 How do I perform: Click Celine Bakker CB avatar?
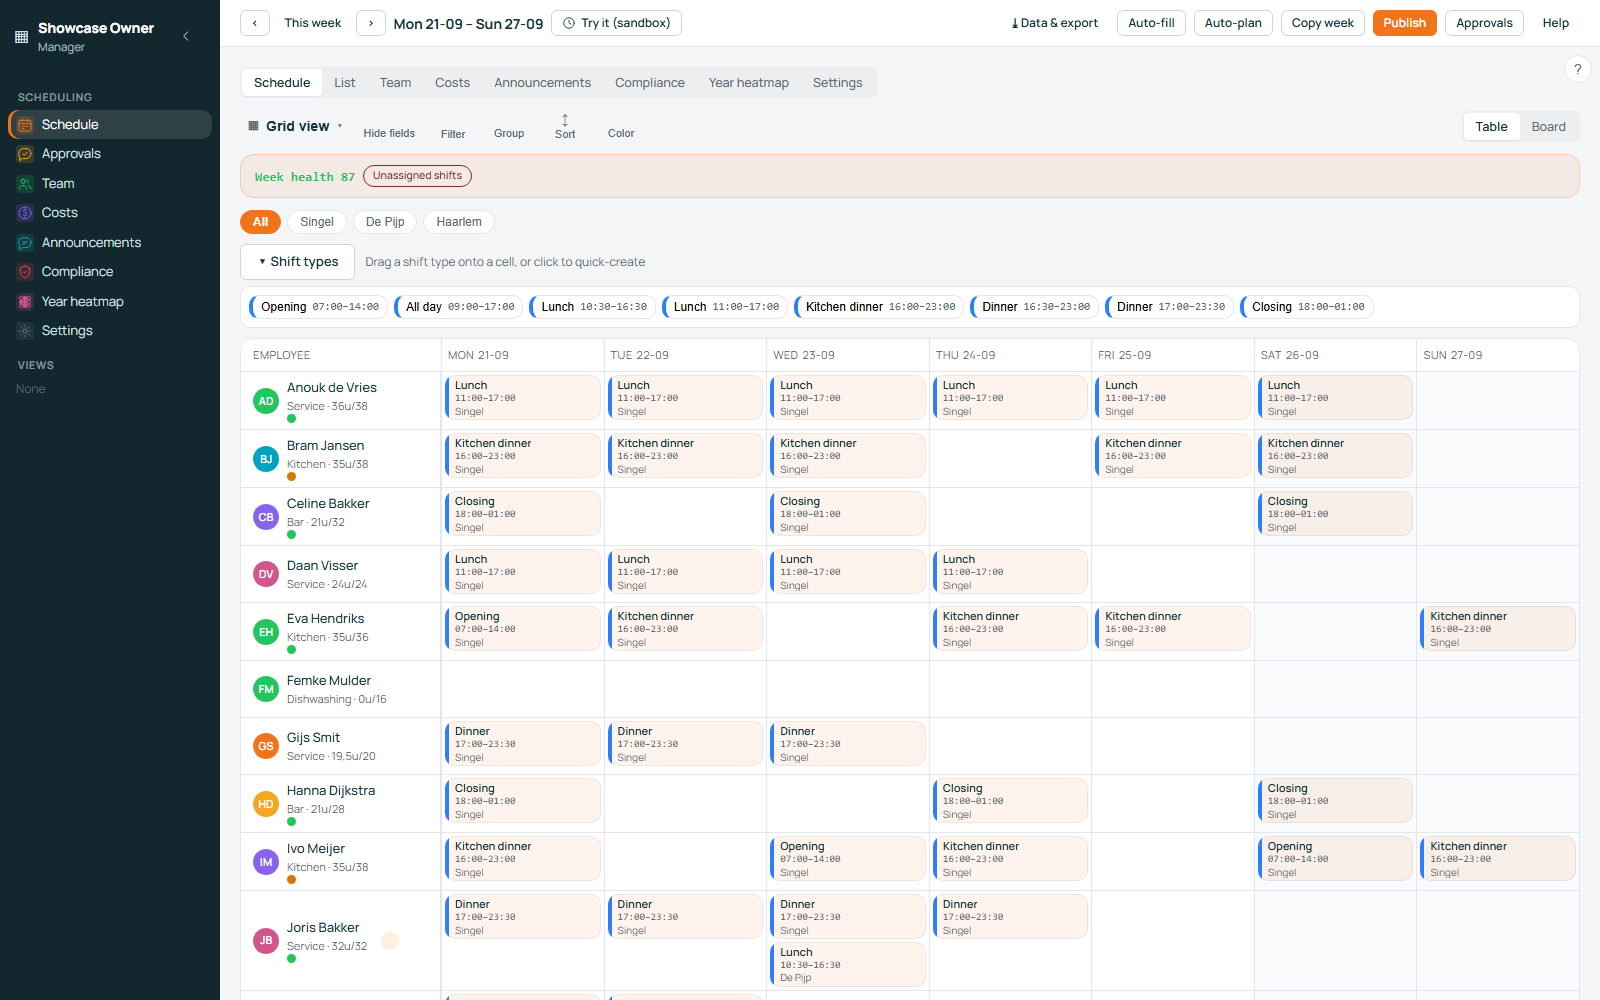pyautogui.click(x=266, y=517)
